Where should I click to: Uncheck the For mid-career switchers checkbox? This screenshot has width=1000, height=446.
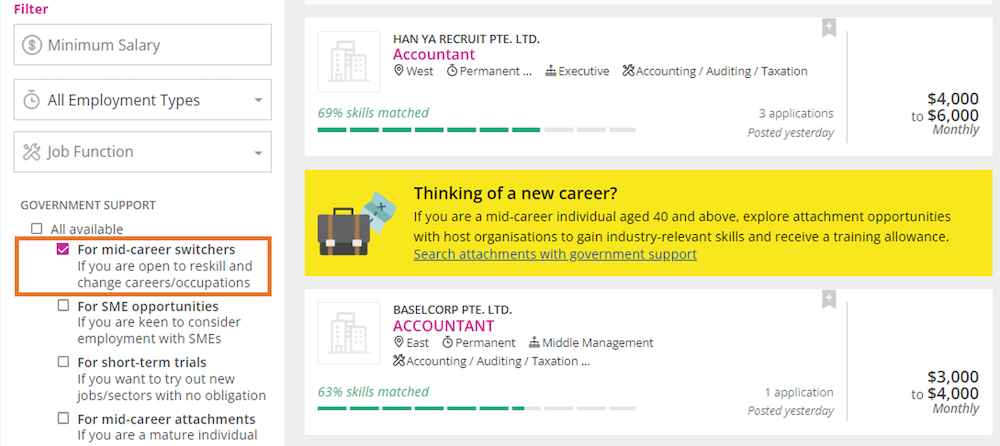point(63,249)
